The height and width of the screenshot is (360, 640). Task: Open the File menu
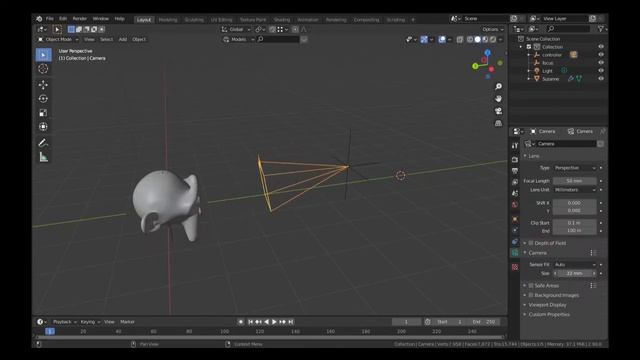coord(50,19)
